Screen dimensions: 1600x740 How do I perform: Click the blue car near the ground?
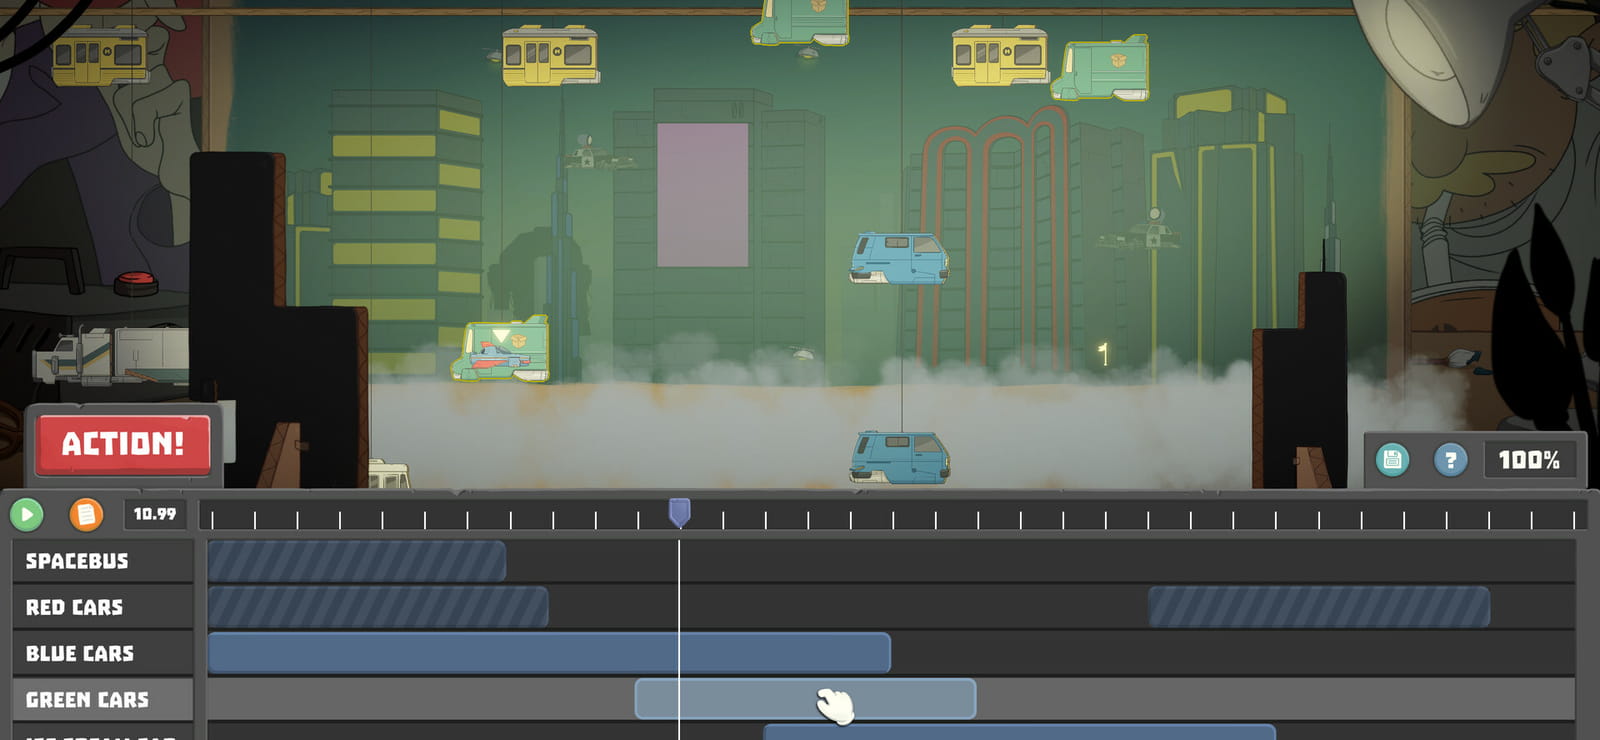coord(900,457)
